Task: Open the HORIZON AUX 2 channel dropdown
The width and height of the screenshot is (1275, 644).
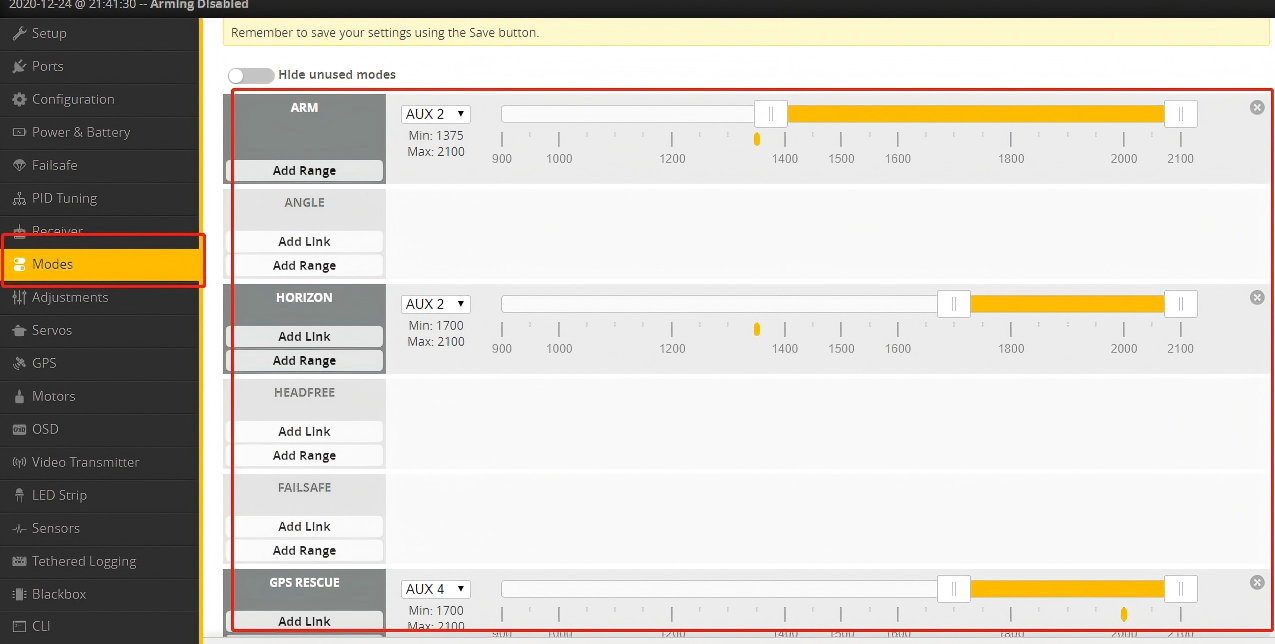Action: click(x=436, y=304)
